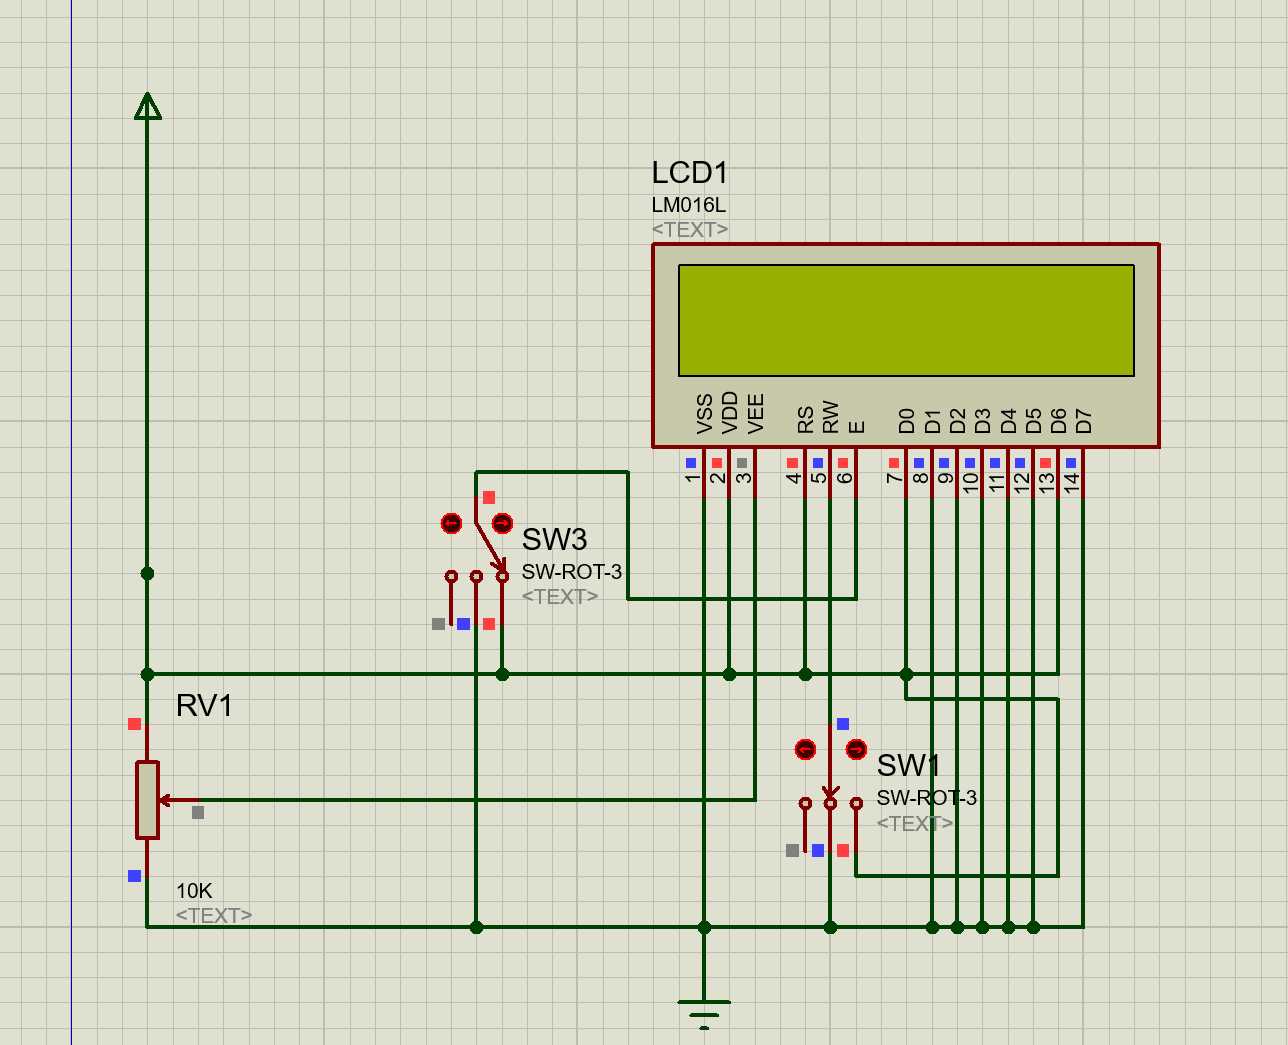This screenshot has height=1045, width=1288.
Task: Click the right actuator button of SW3
Action: [x=502, y=523]
